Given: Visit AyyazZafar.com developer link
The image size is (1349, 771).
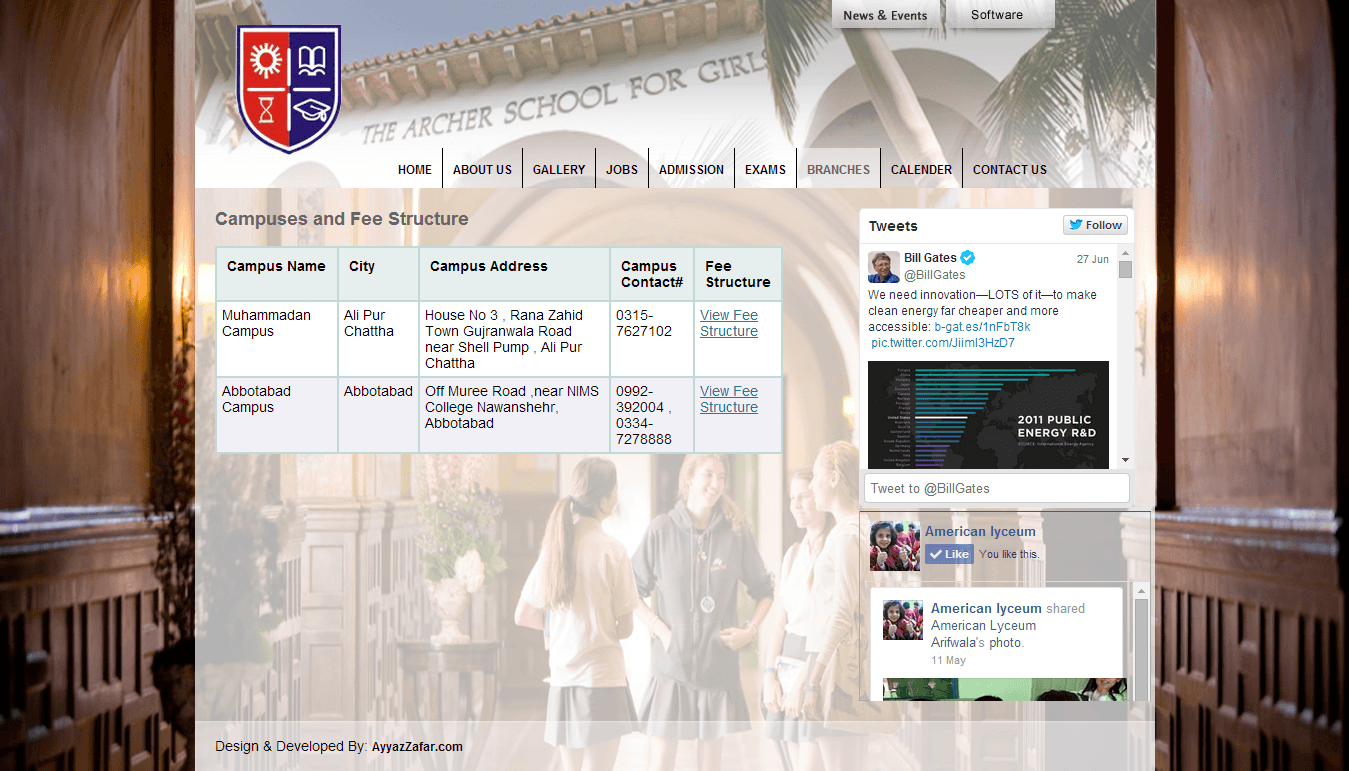Looking at the screenshot, I should click(x=417, y=747).
